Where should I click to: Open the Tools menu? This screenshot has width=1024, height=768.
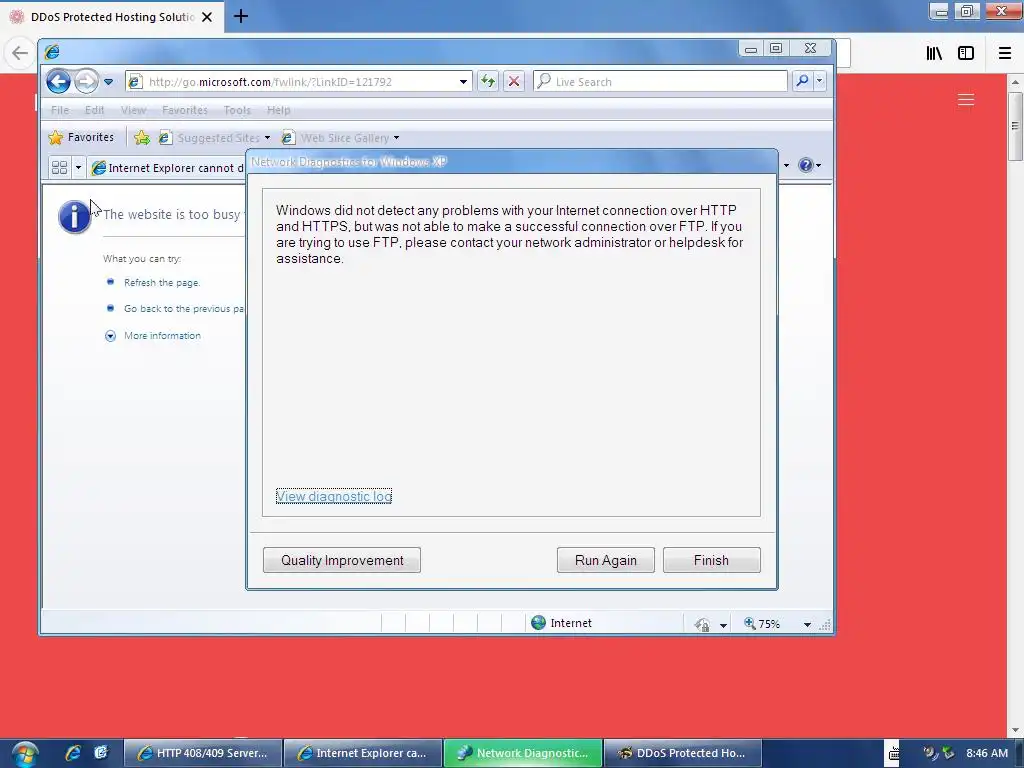[237, 110]
